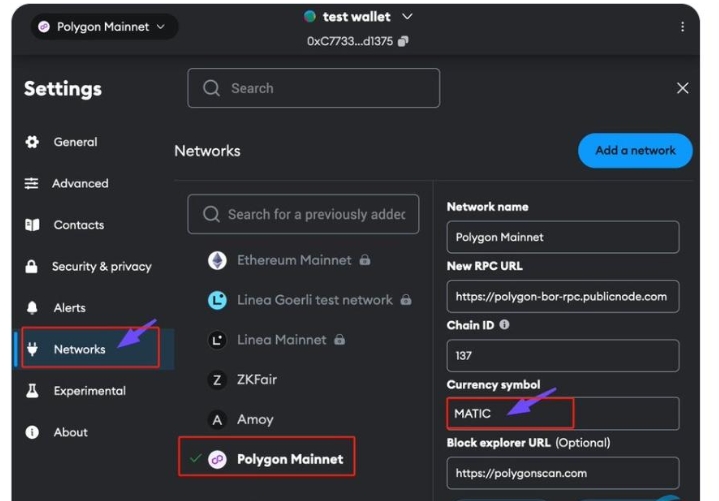Open the Polygon Mainnet network dropdown

click(x=101, y=27)
